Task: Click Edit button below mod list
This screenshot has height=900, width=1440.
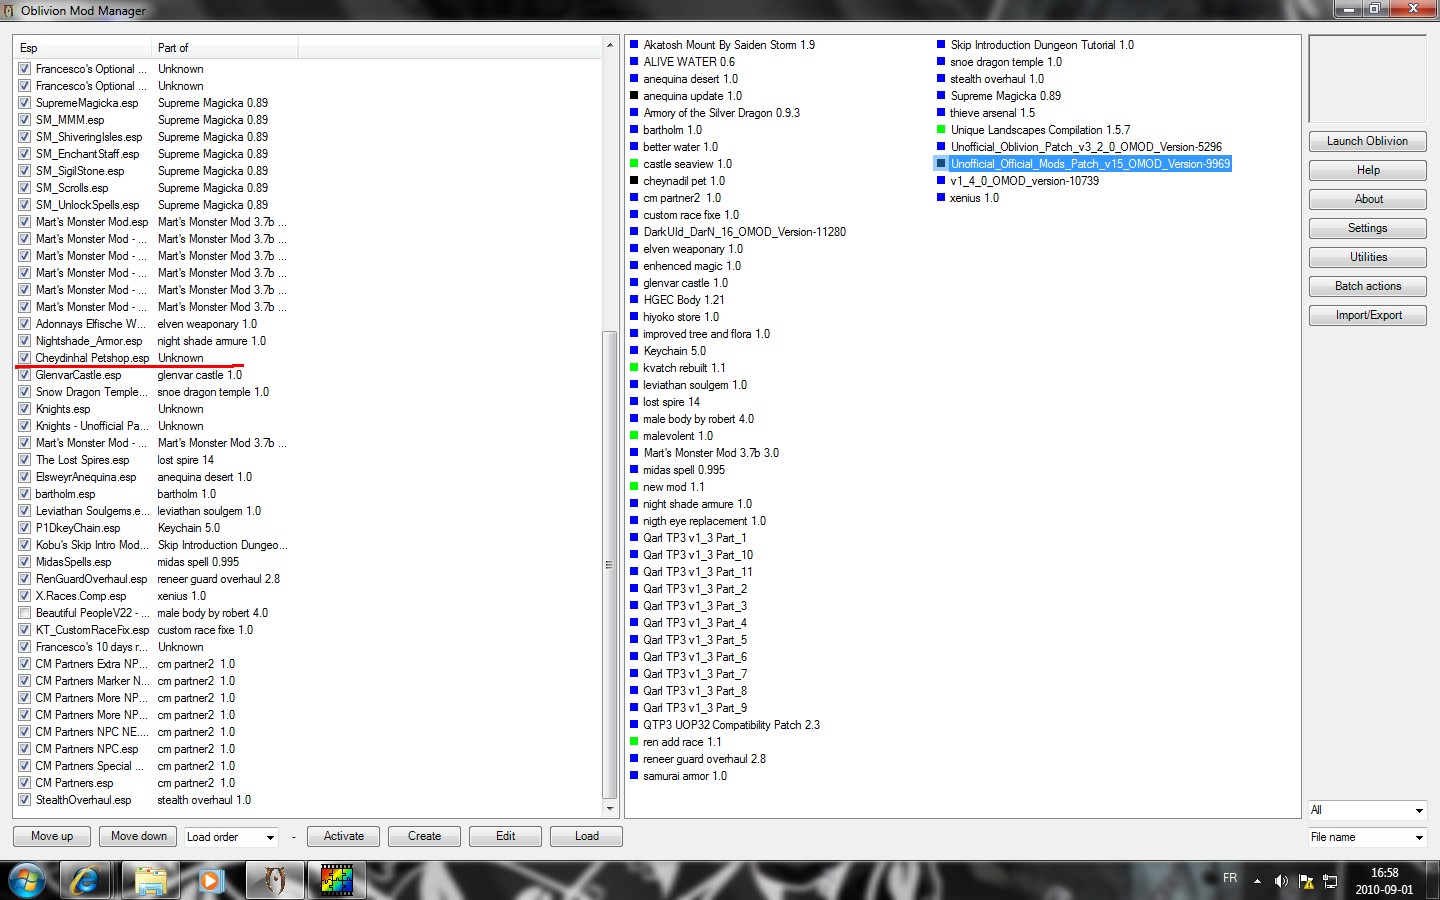Action: click(x=506, y=837)
